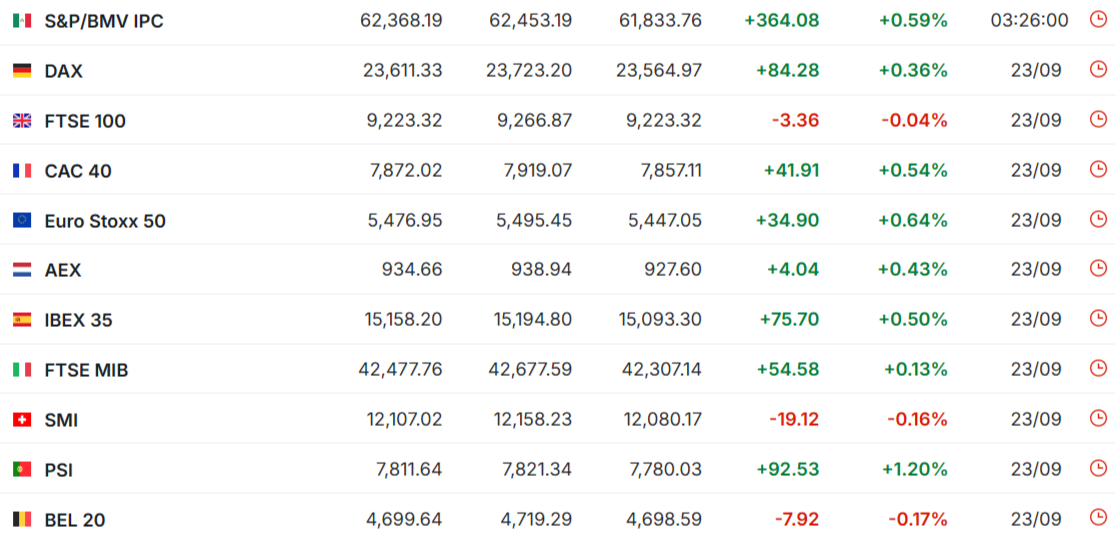
Task: Open the DAX index link
Action: 63,71
